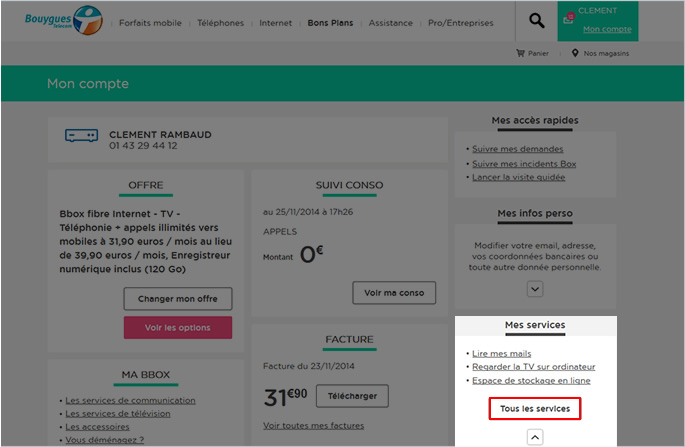Click the Mon compte page title
Screen dimensions: 685x447
88,83
